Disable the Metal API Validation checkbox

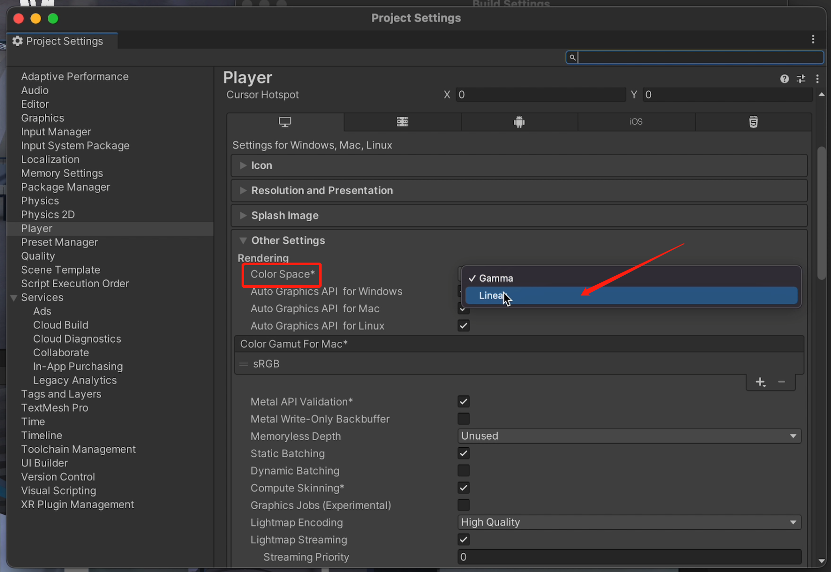click(x=464, y=402)
